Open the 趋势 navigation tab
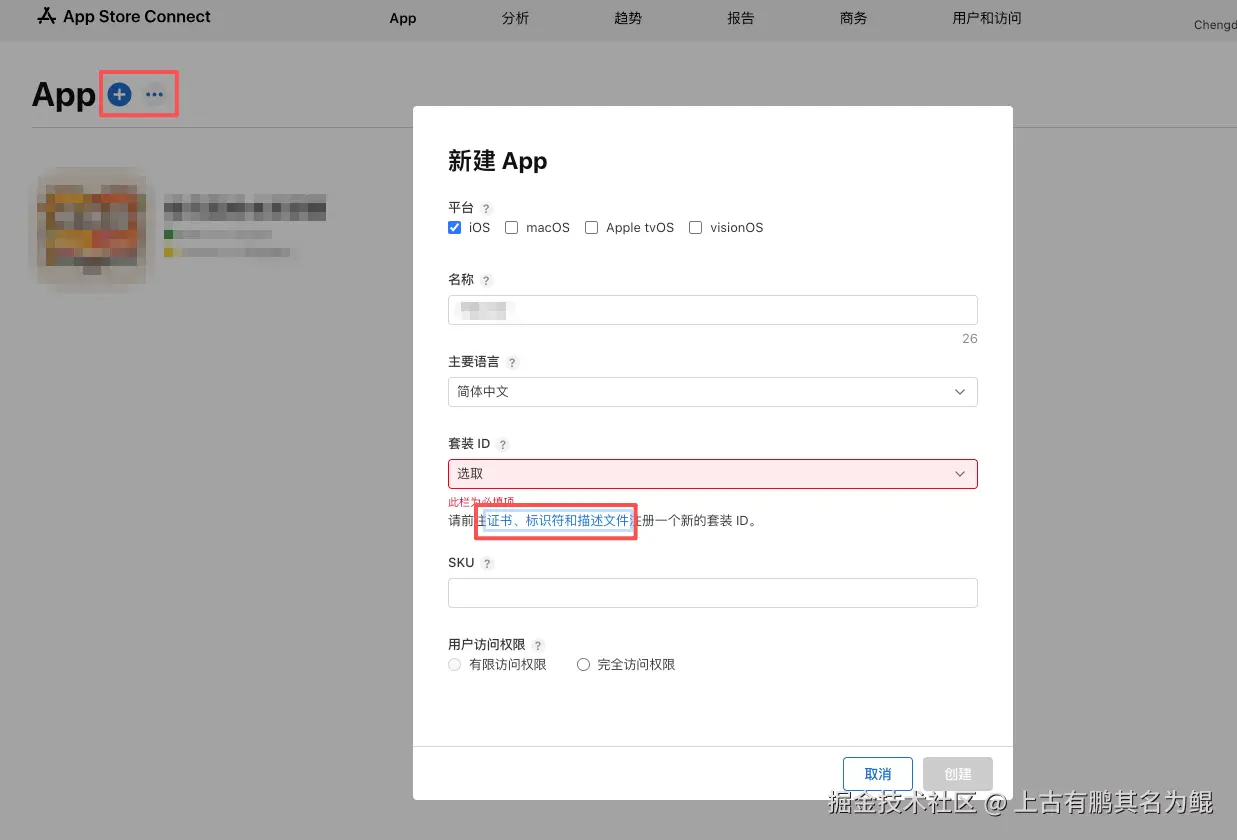Screen dimensions: 1237x840 pos(628,18)
